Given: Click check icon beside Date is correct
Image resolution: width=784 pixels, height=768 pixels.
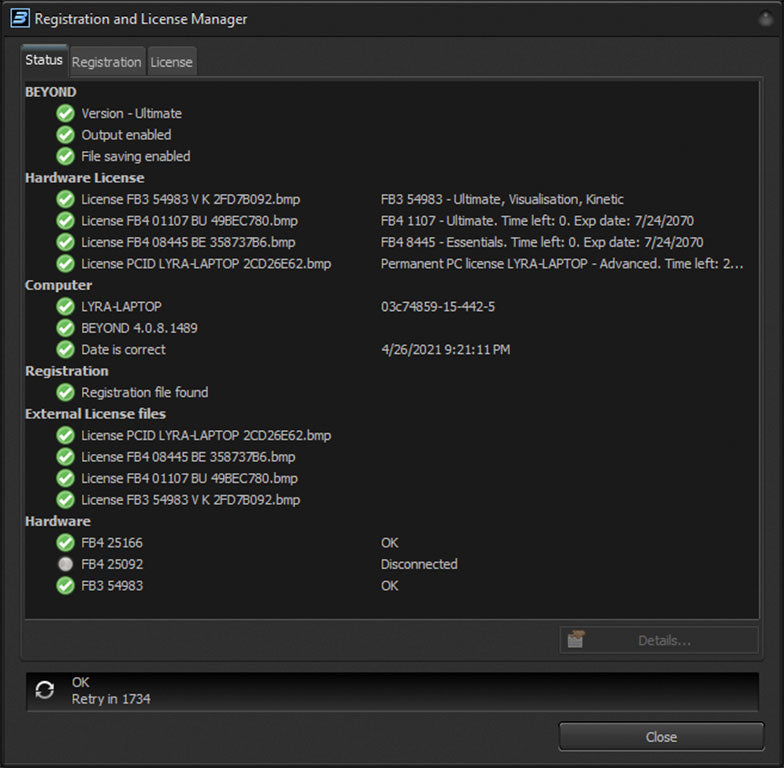Looking at the screenshot, I should click(x=66, y=350).
